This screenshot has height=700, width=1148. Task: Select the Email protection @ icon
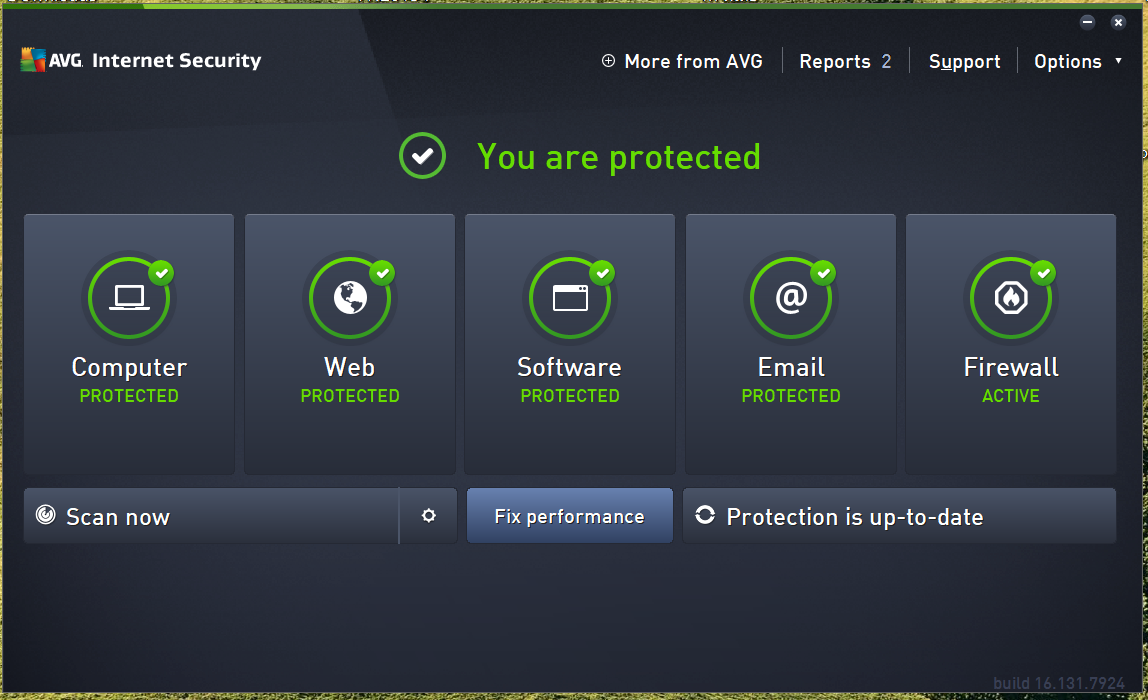[790, 297]
